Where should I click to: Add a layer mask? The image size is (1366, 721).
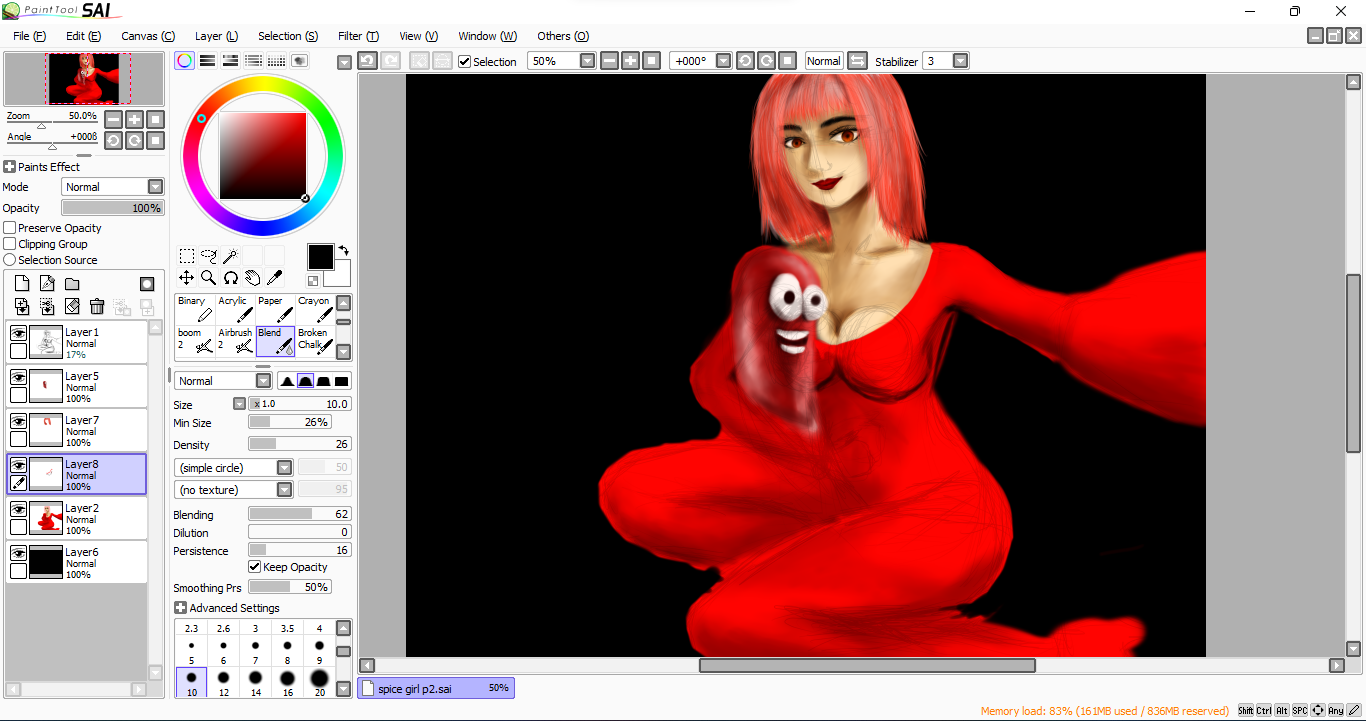point(147,284)
